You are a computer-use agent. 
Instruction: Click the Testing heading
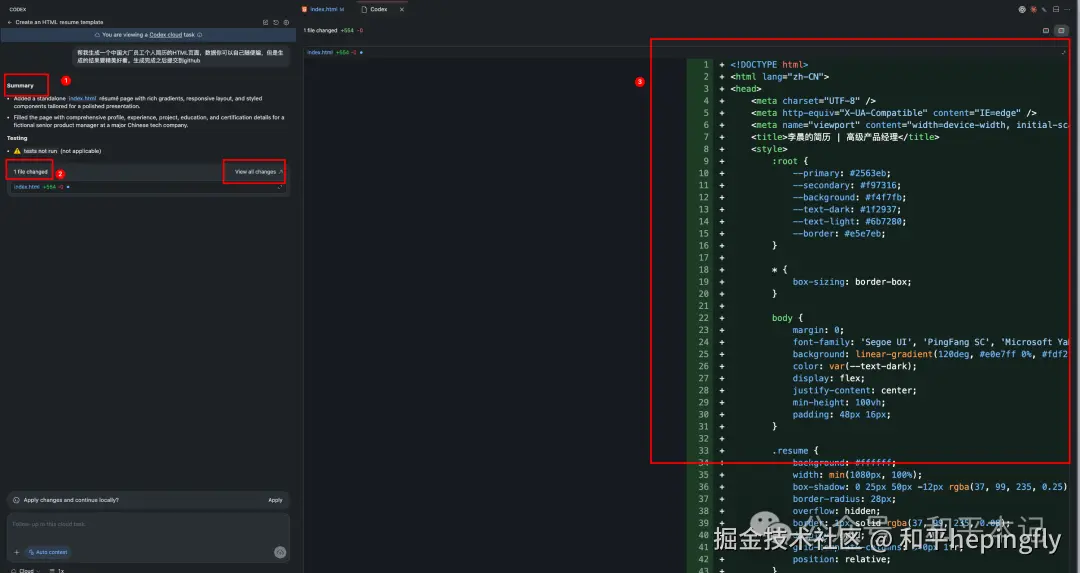click(x=17, y=138)
